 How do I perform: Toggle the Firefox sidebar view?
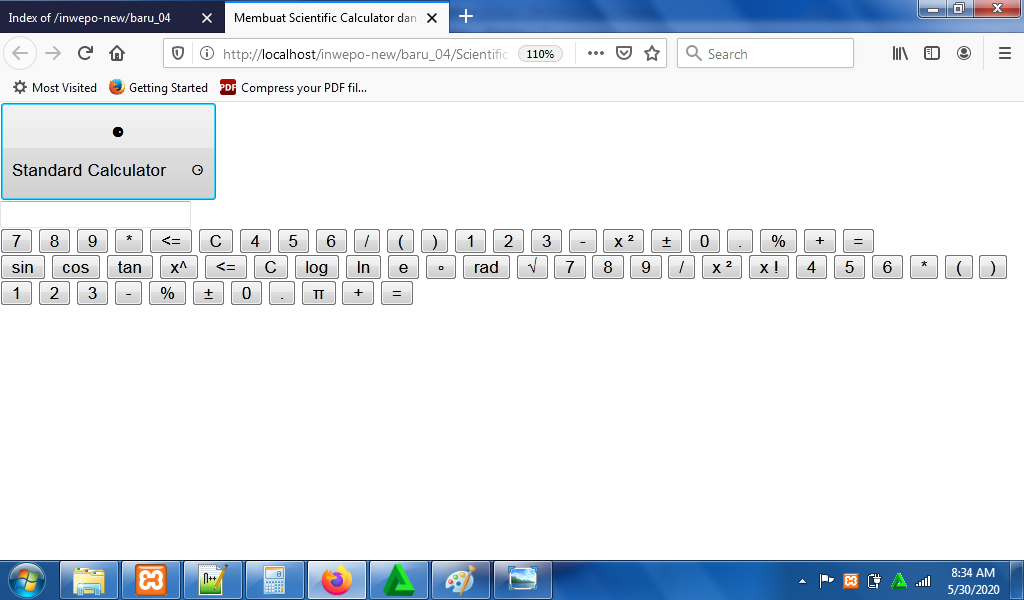[x=932, y=54]
